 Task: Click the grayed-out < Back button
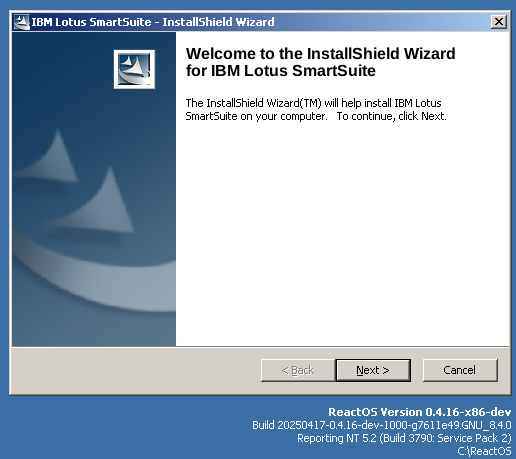pos(298,370)
